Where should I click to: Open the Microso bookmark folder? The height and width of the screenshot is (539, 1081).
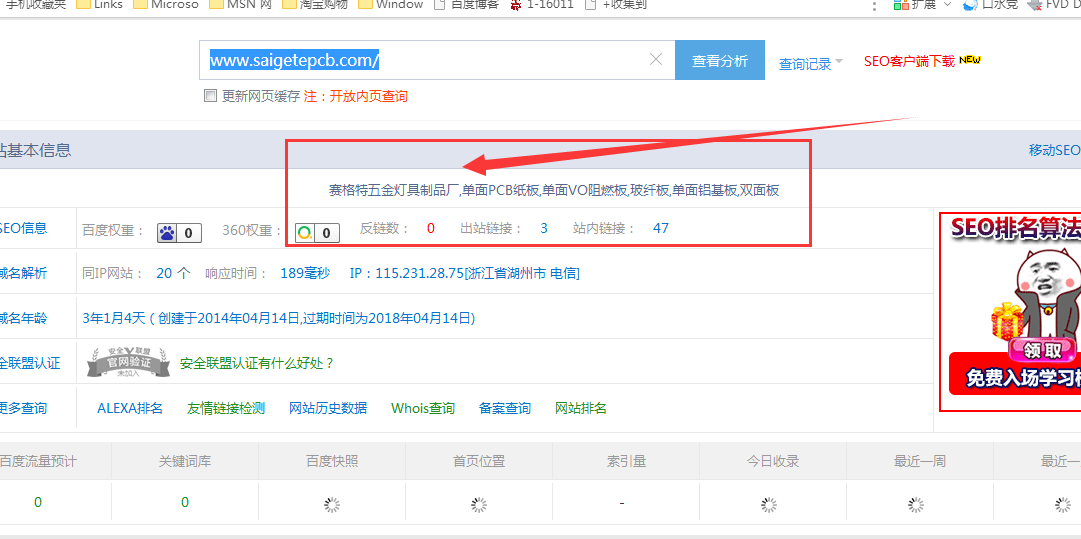click(165, 5)
